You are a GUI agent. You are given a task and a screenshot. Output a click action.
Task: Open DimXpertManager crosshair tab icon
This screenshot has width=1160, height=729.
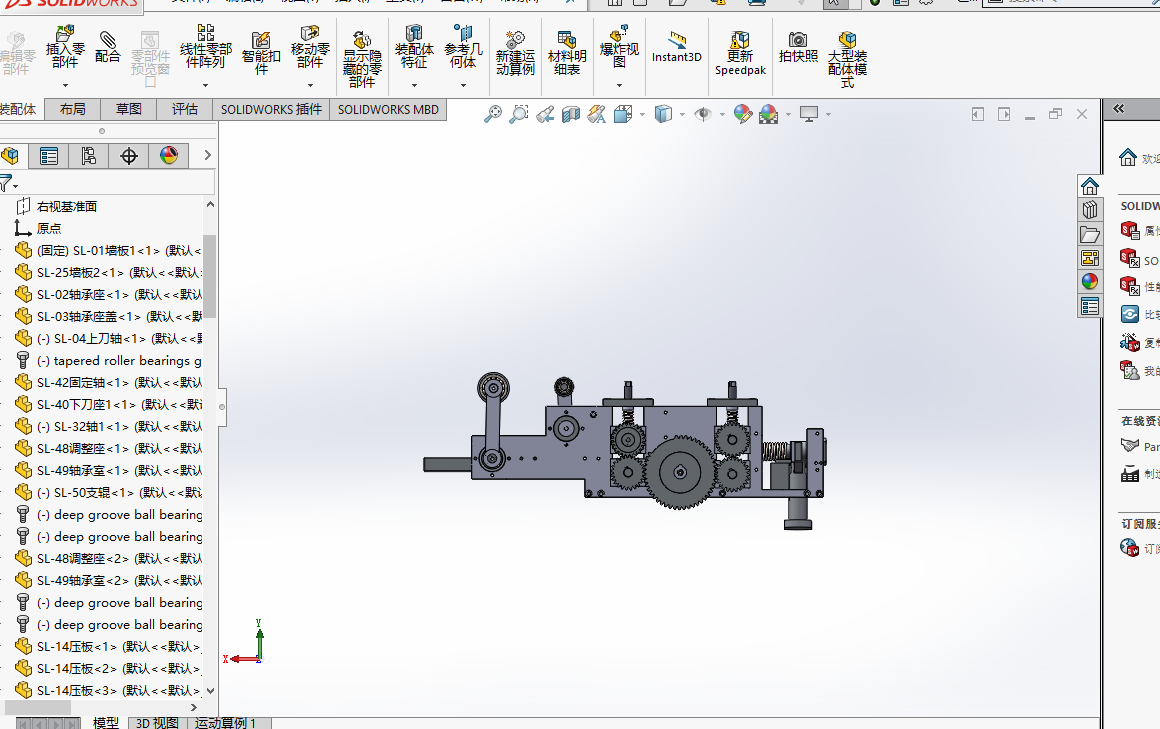click(x=129, y=155)
